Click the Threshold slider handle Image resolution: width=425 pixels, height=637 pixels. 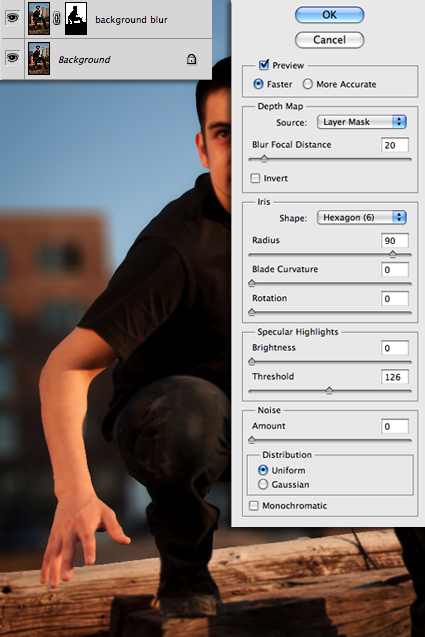coord(330,390)
